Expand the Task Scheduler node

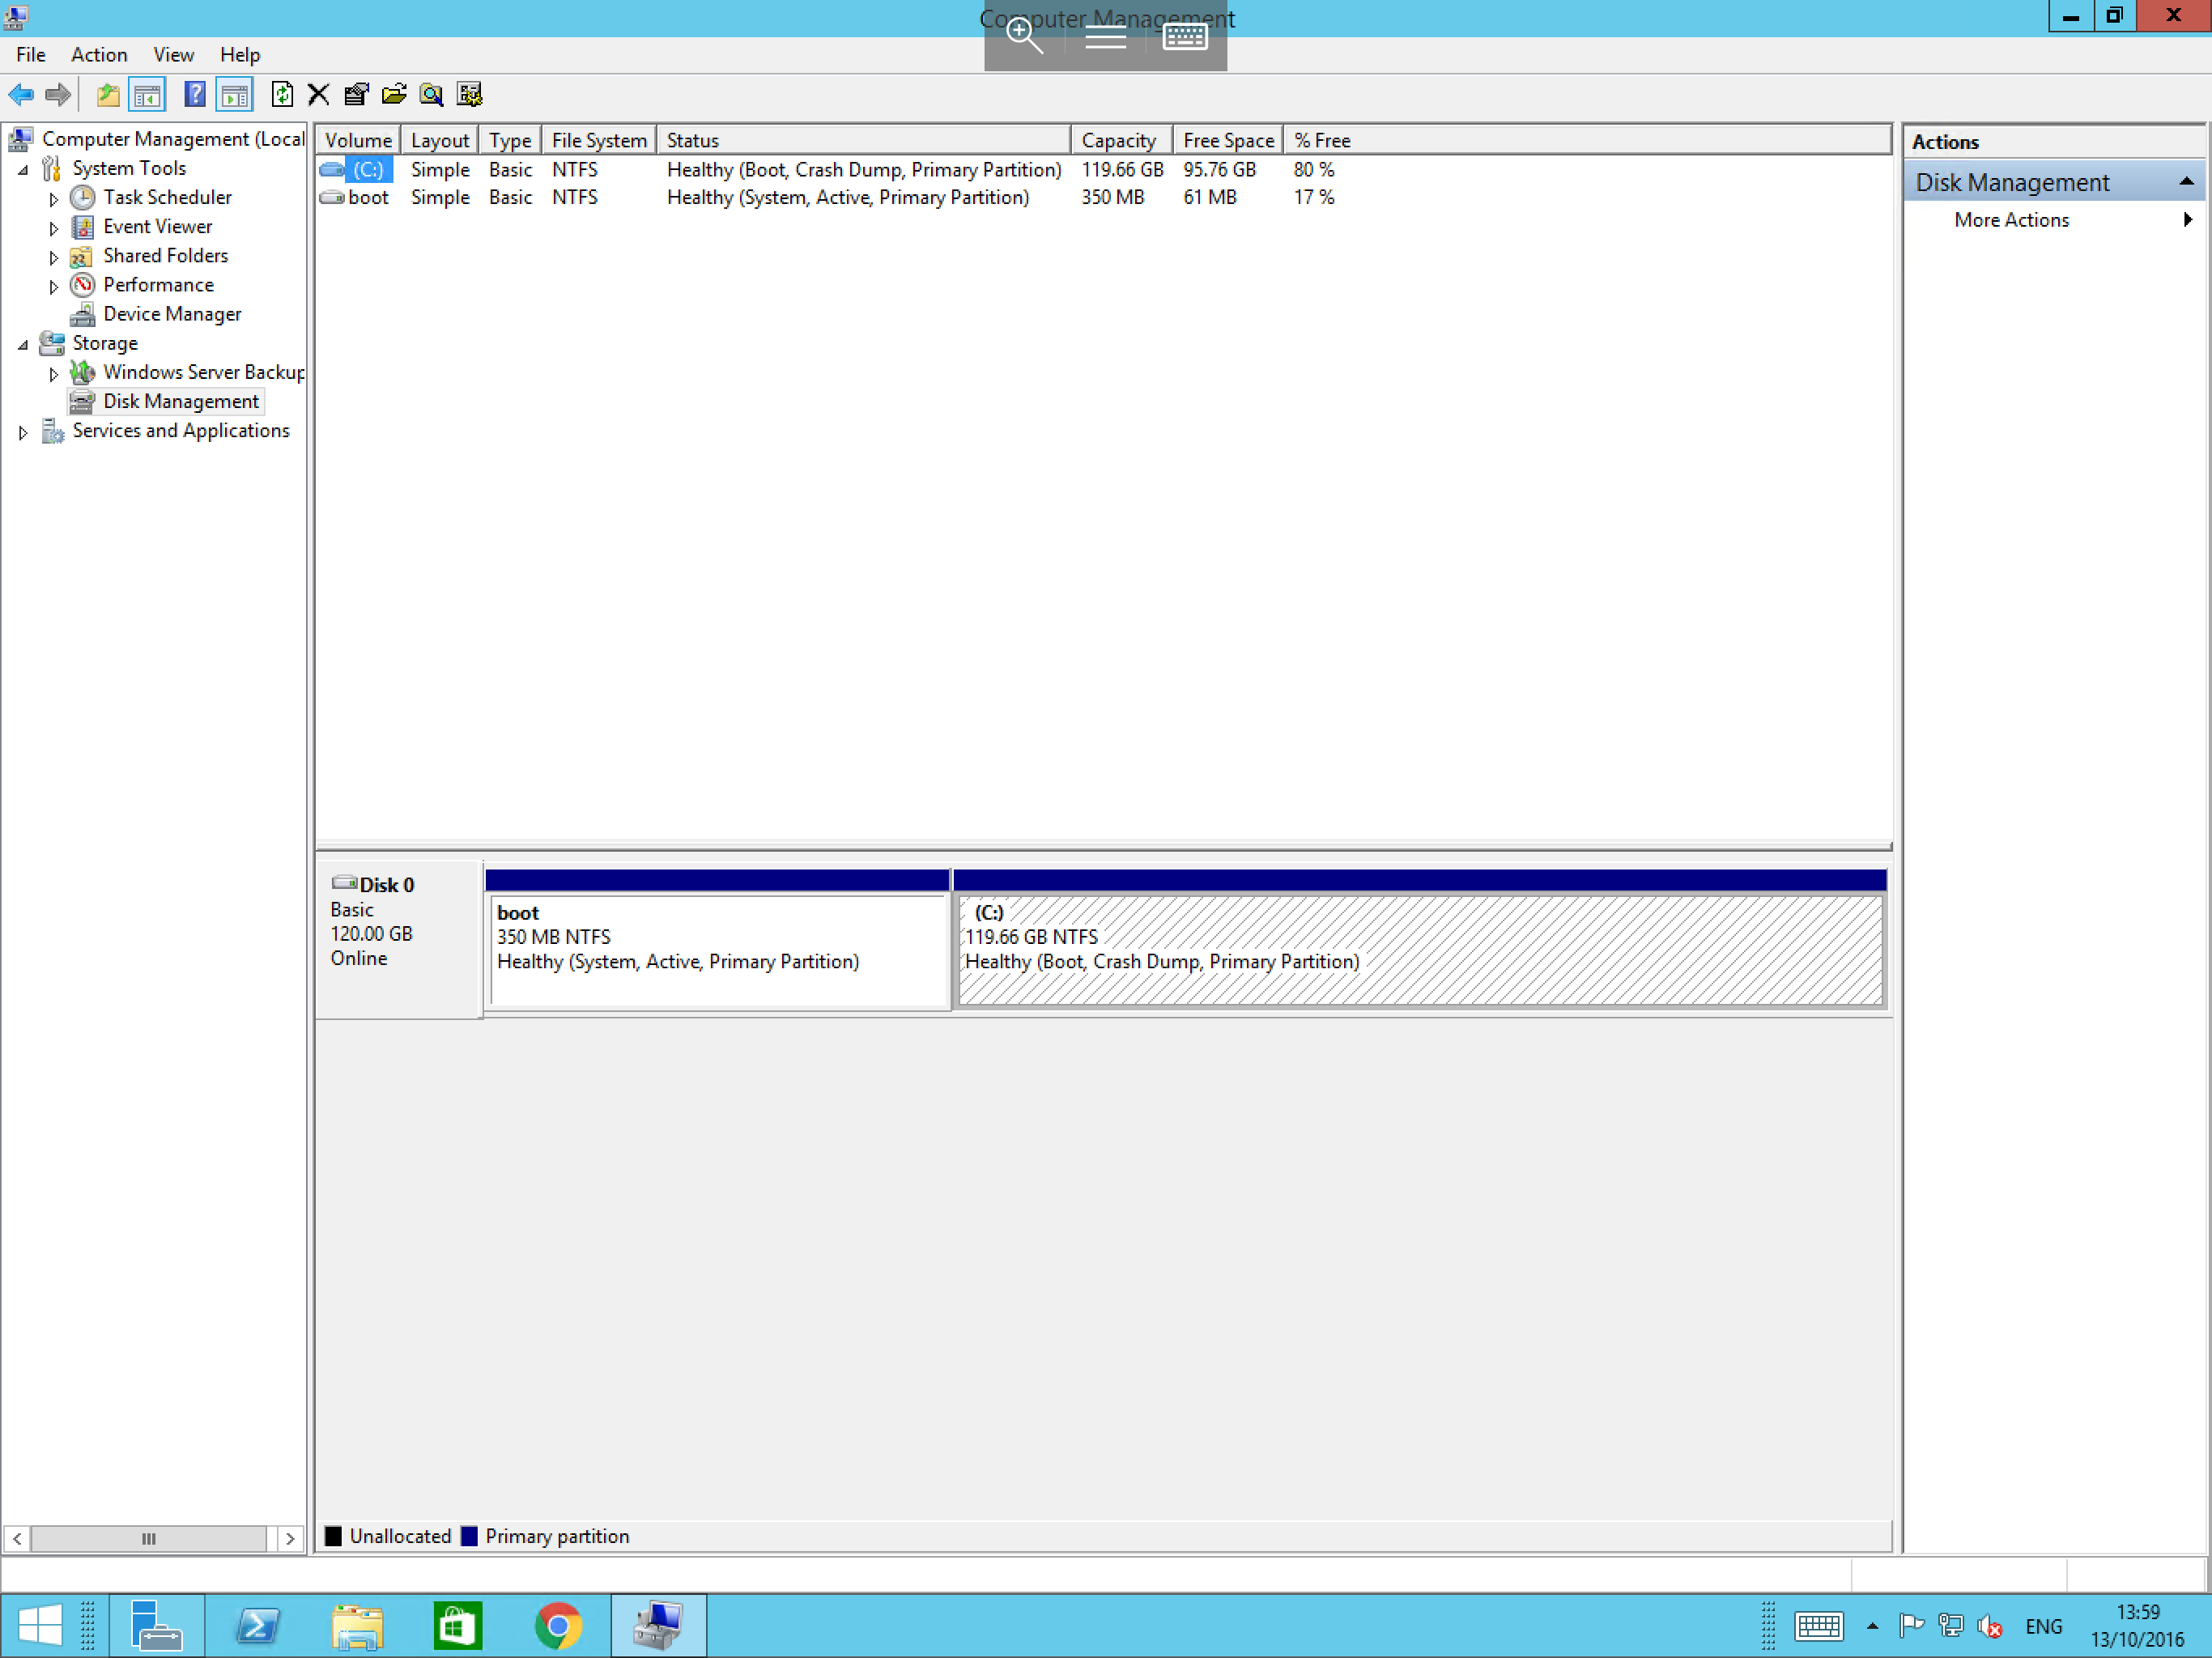[53, 199]
